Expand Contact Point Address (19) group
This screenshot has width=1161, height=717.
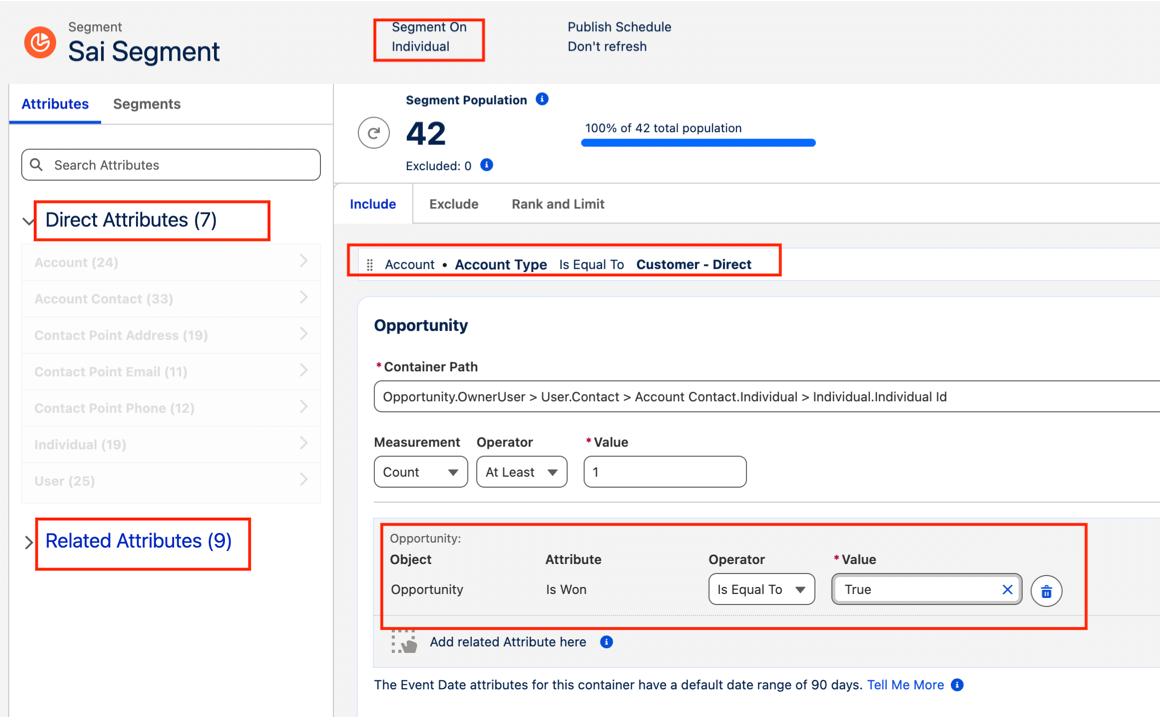pos(171,335)
